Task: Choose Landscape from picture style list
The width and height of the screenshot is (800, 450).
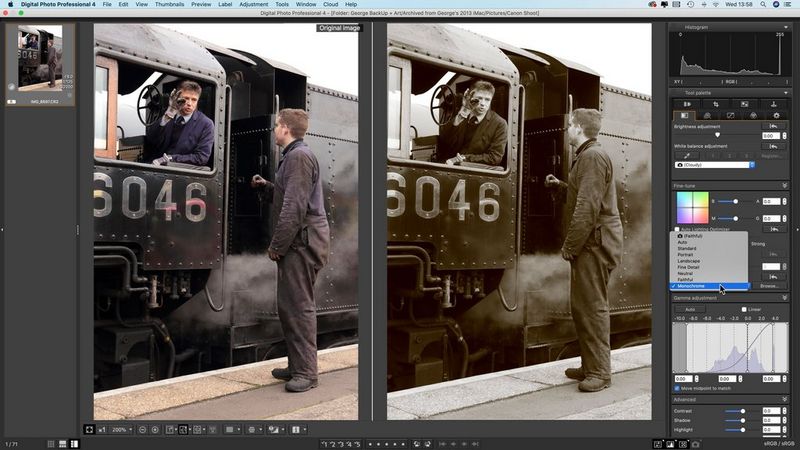Action: click(x=687, y=260)
